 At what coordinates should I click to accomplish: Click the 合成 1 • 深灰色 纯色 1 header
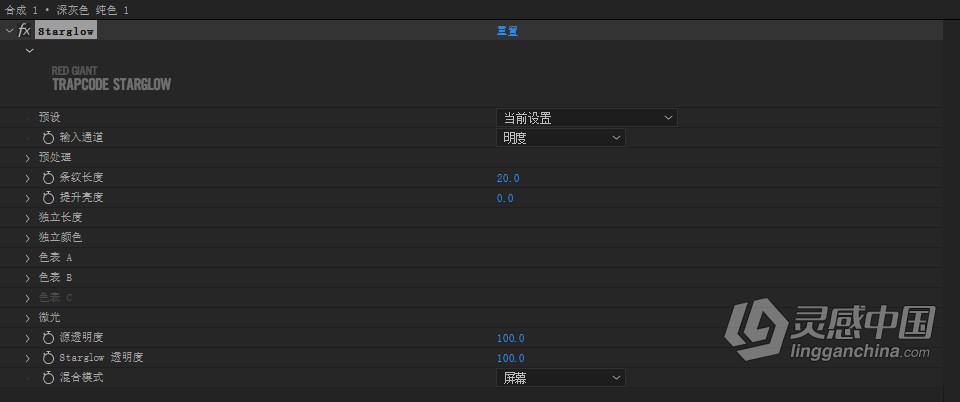[66, 10]
